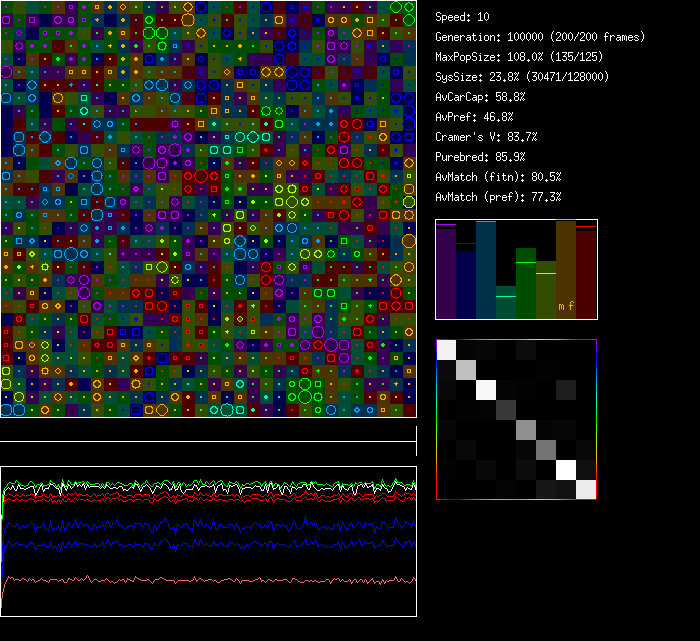Click the navy bar beside the purple bar
Viewport: 700px width, 641px height.
(466, 284)
